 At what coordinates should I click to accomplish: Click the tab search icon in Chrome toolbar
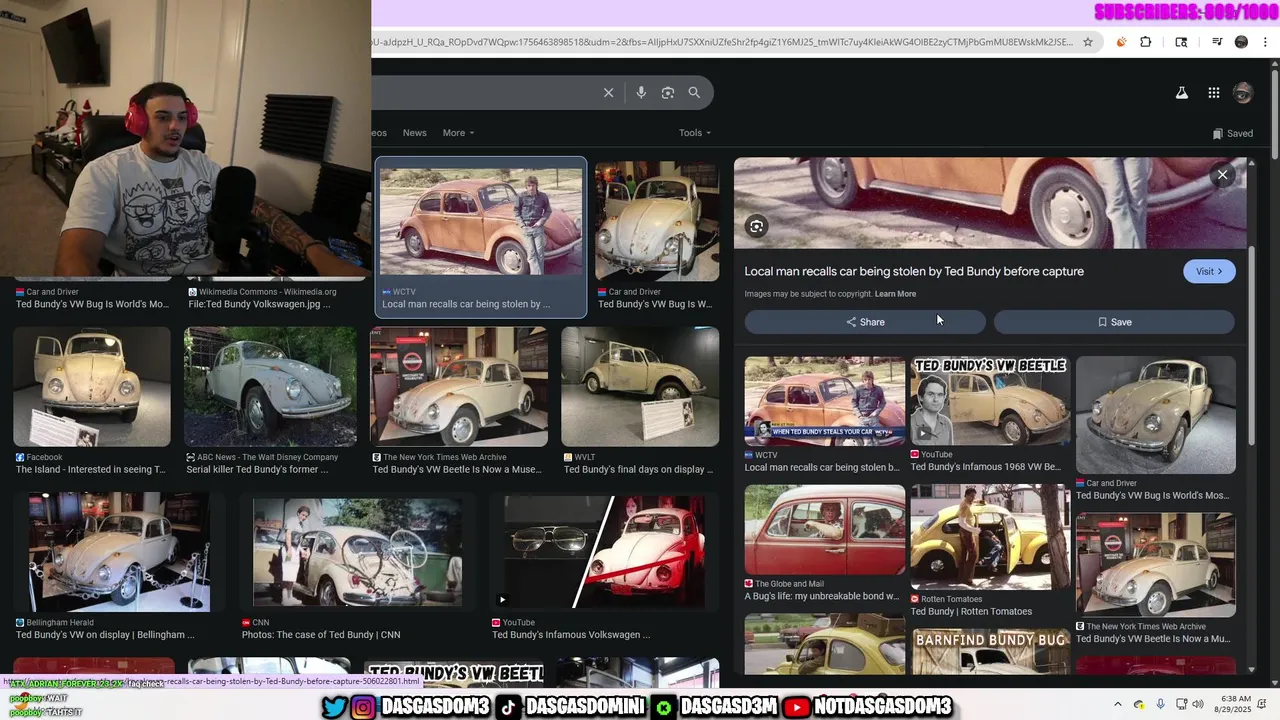click(1181, 42)
